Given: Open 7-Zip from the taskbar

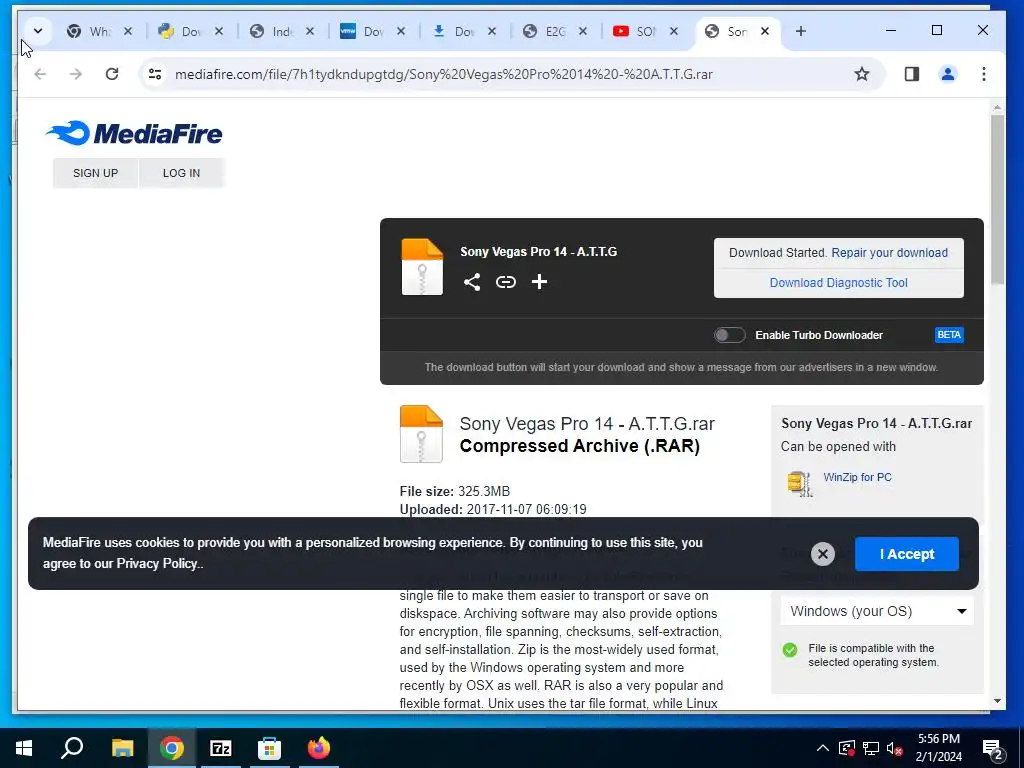Looking at the screenshot, I should tap(221, 748).
